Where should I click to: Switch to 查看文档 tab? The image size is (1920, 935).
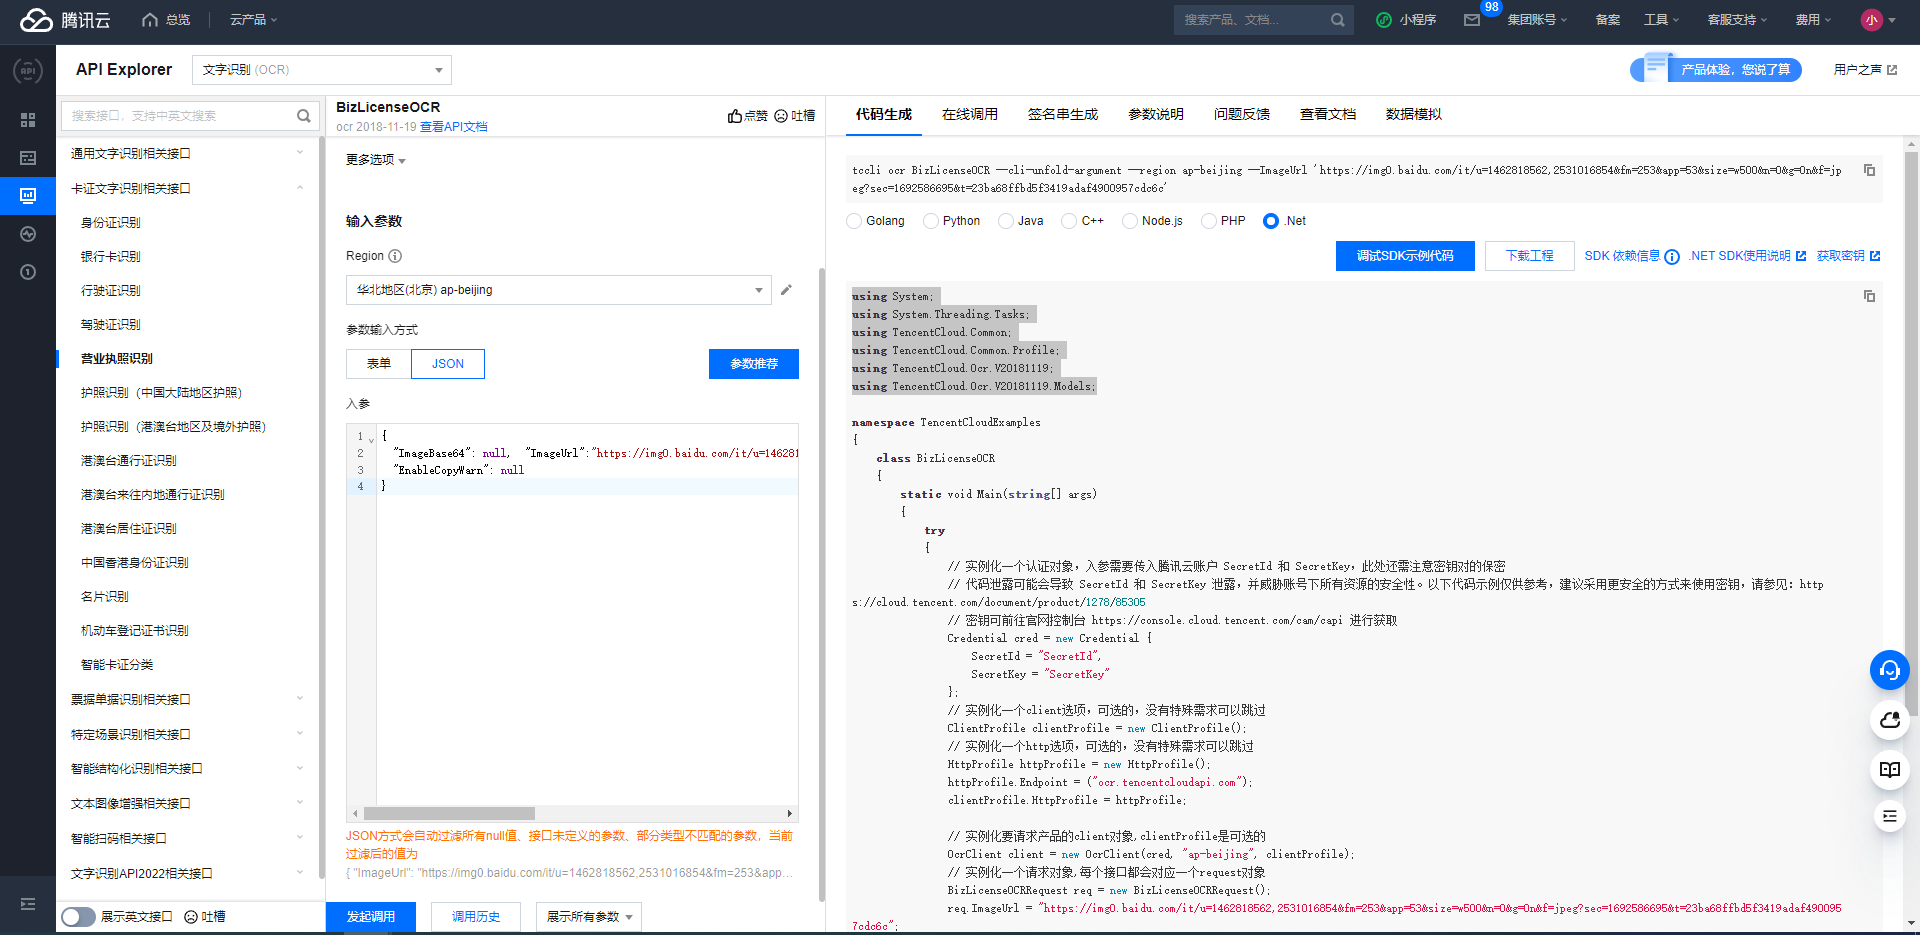tap(1328, 114)
